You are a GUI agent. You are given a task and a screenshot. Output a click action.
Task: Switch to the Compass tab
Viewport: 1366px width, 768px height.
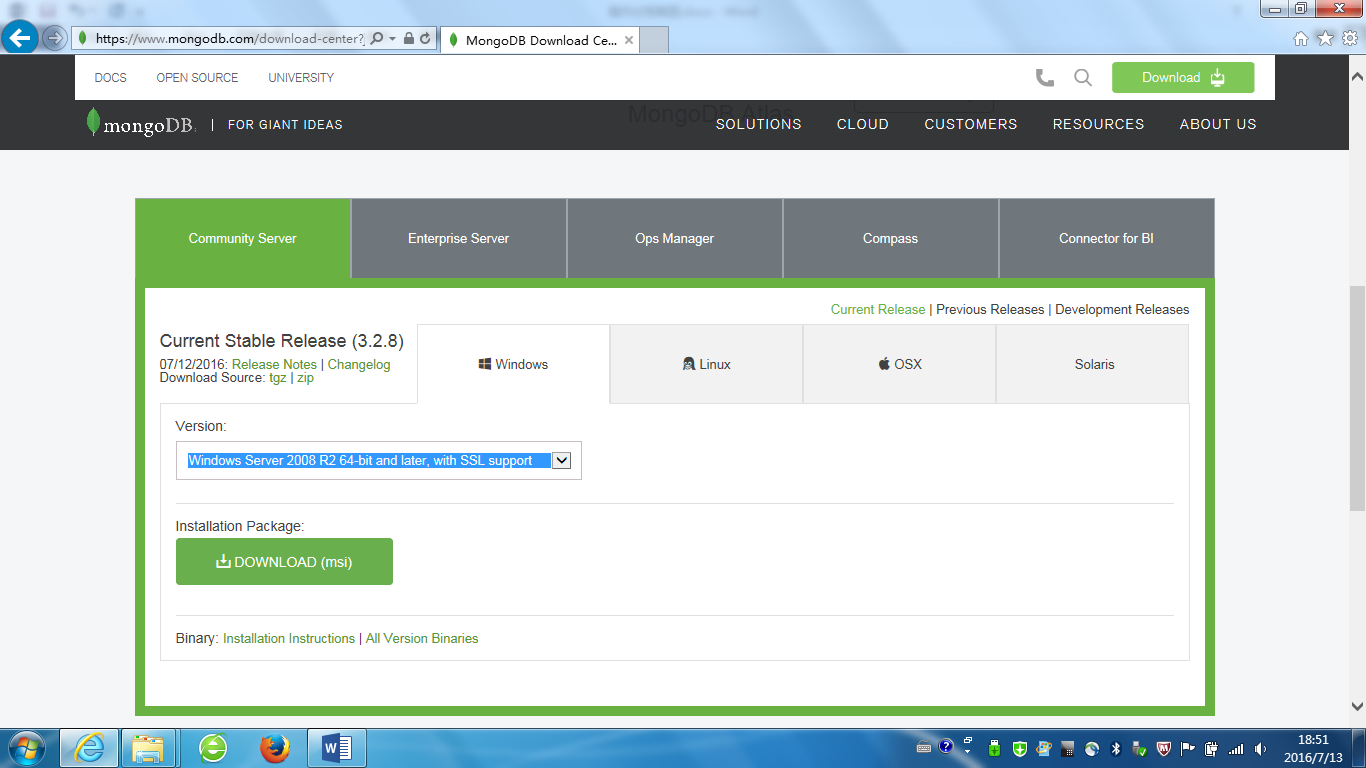point(891,238)
